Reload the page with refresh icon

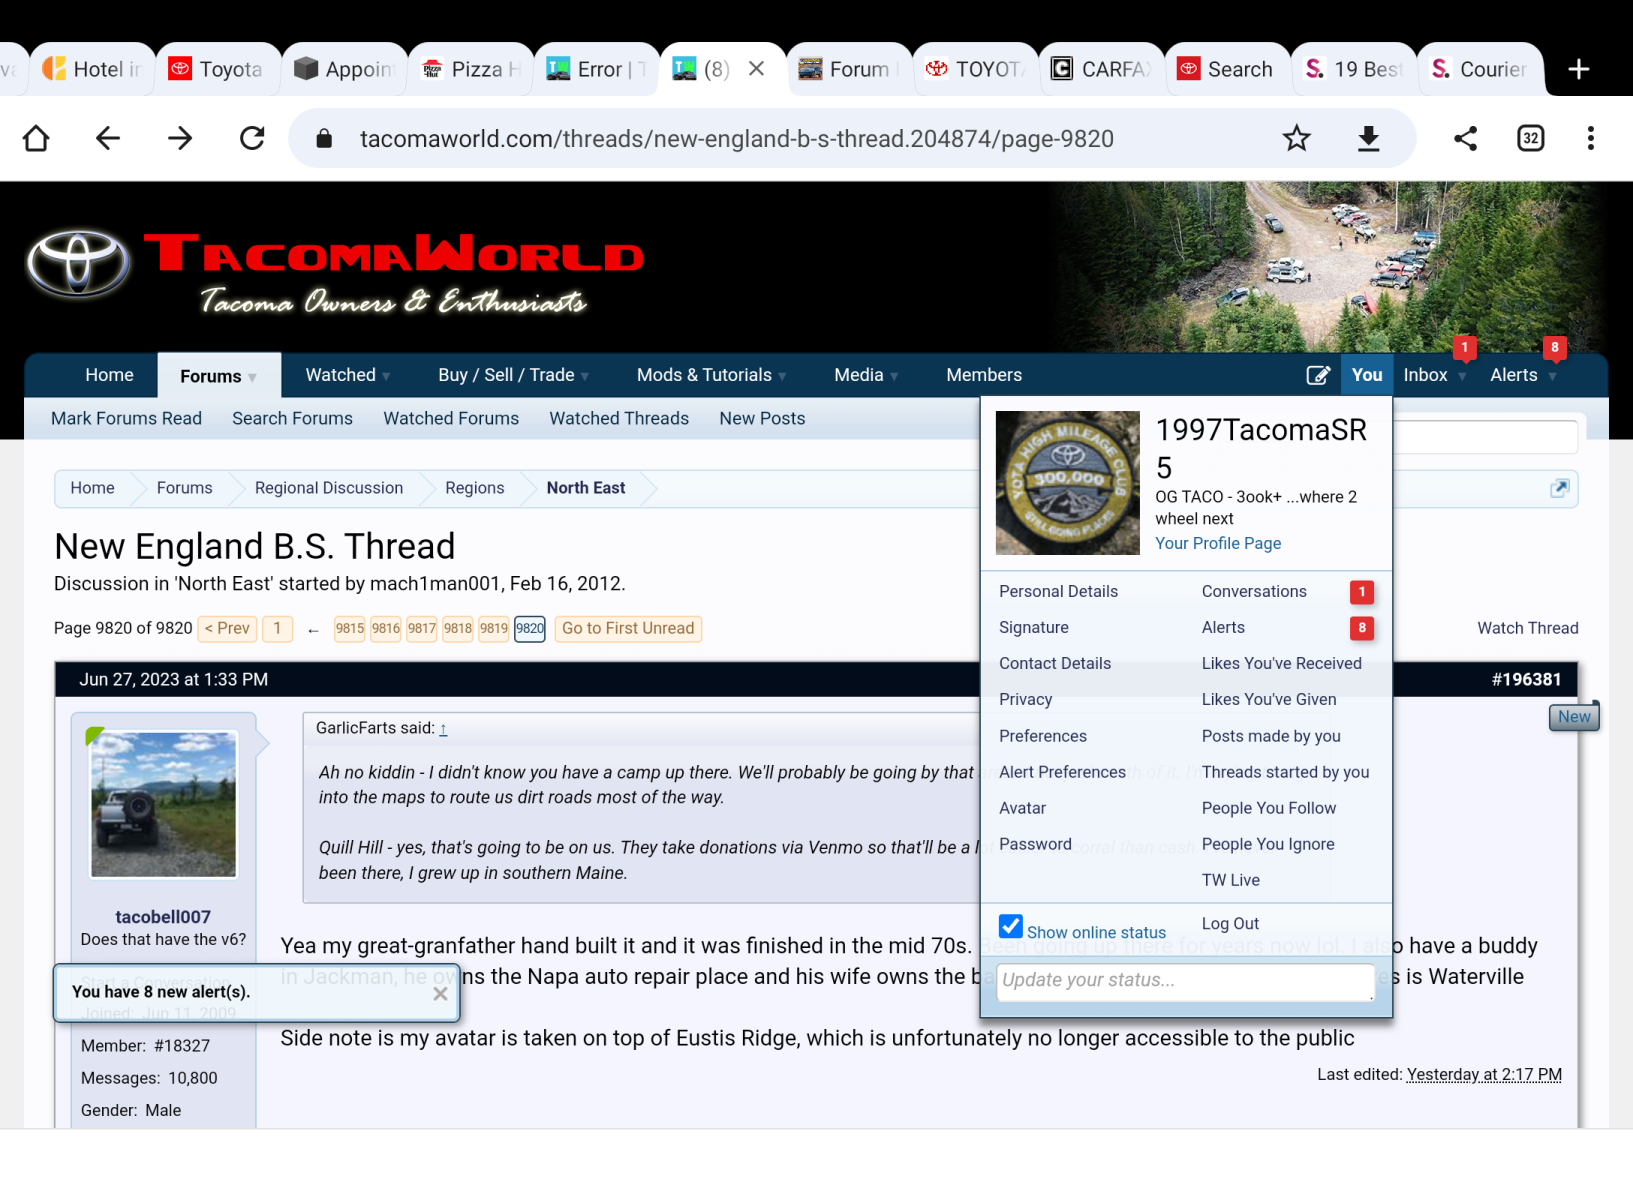252,138
